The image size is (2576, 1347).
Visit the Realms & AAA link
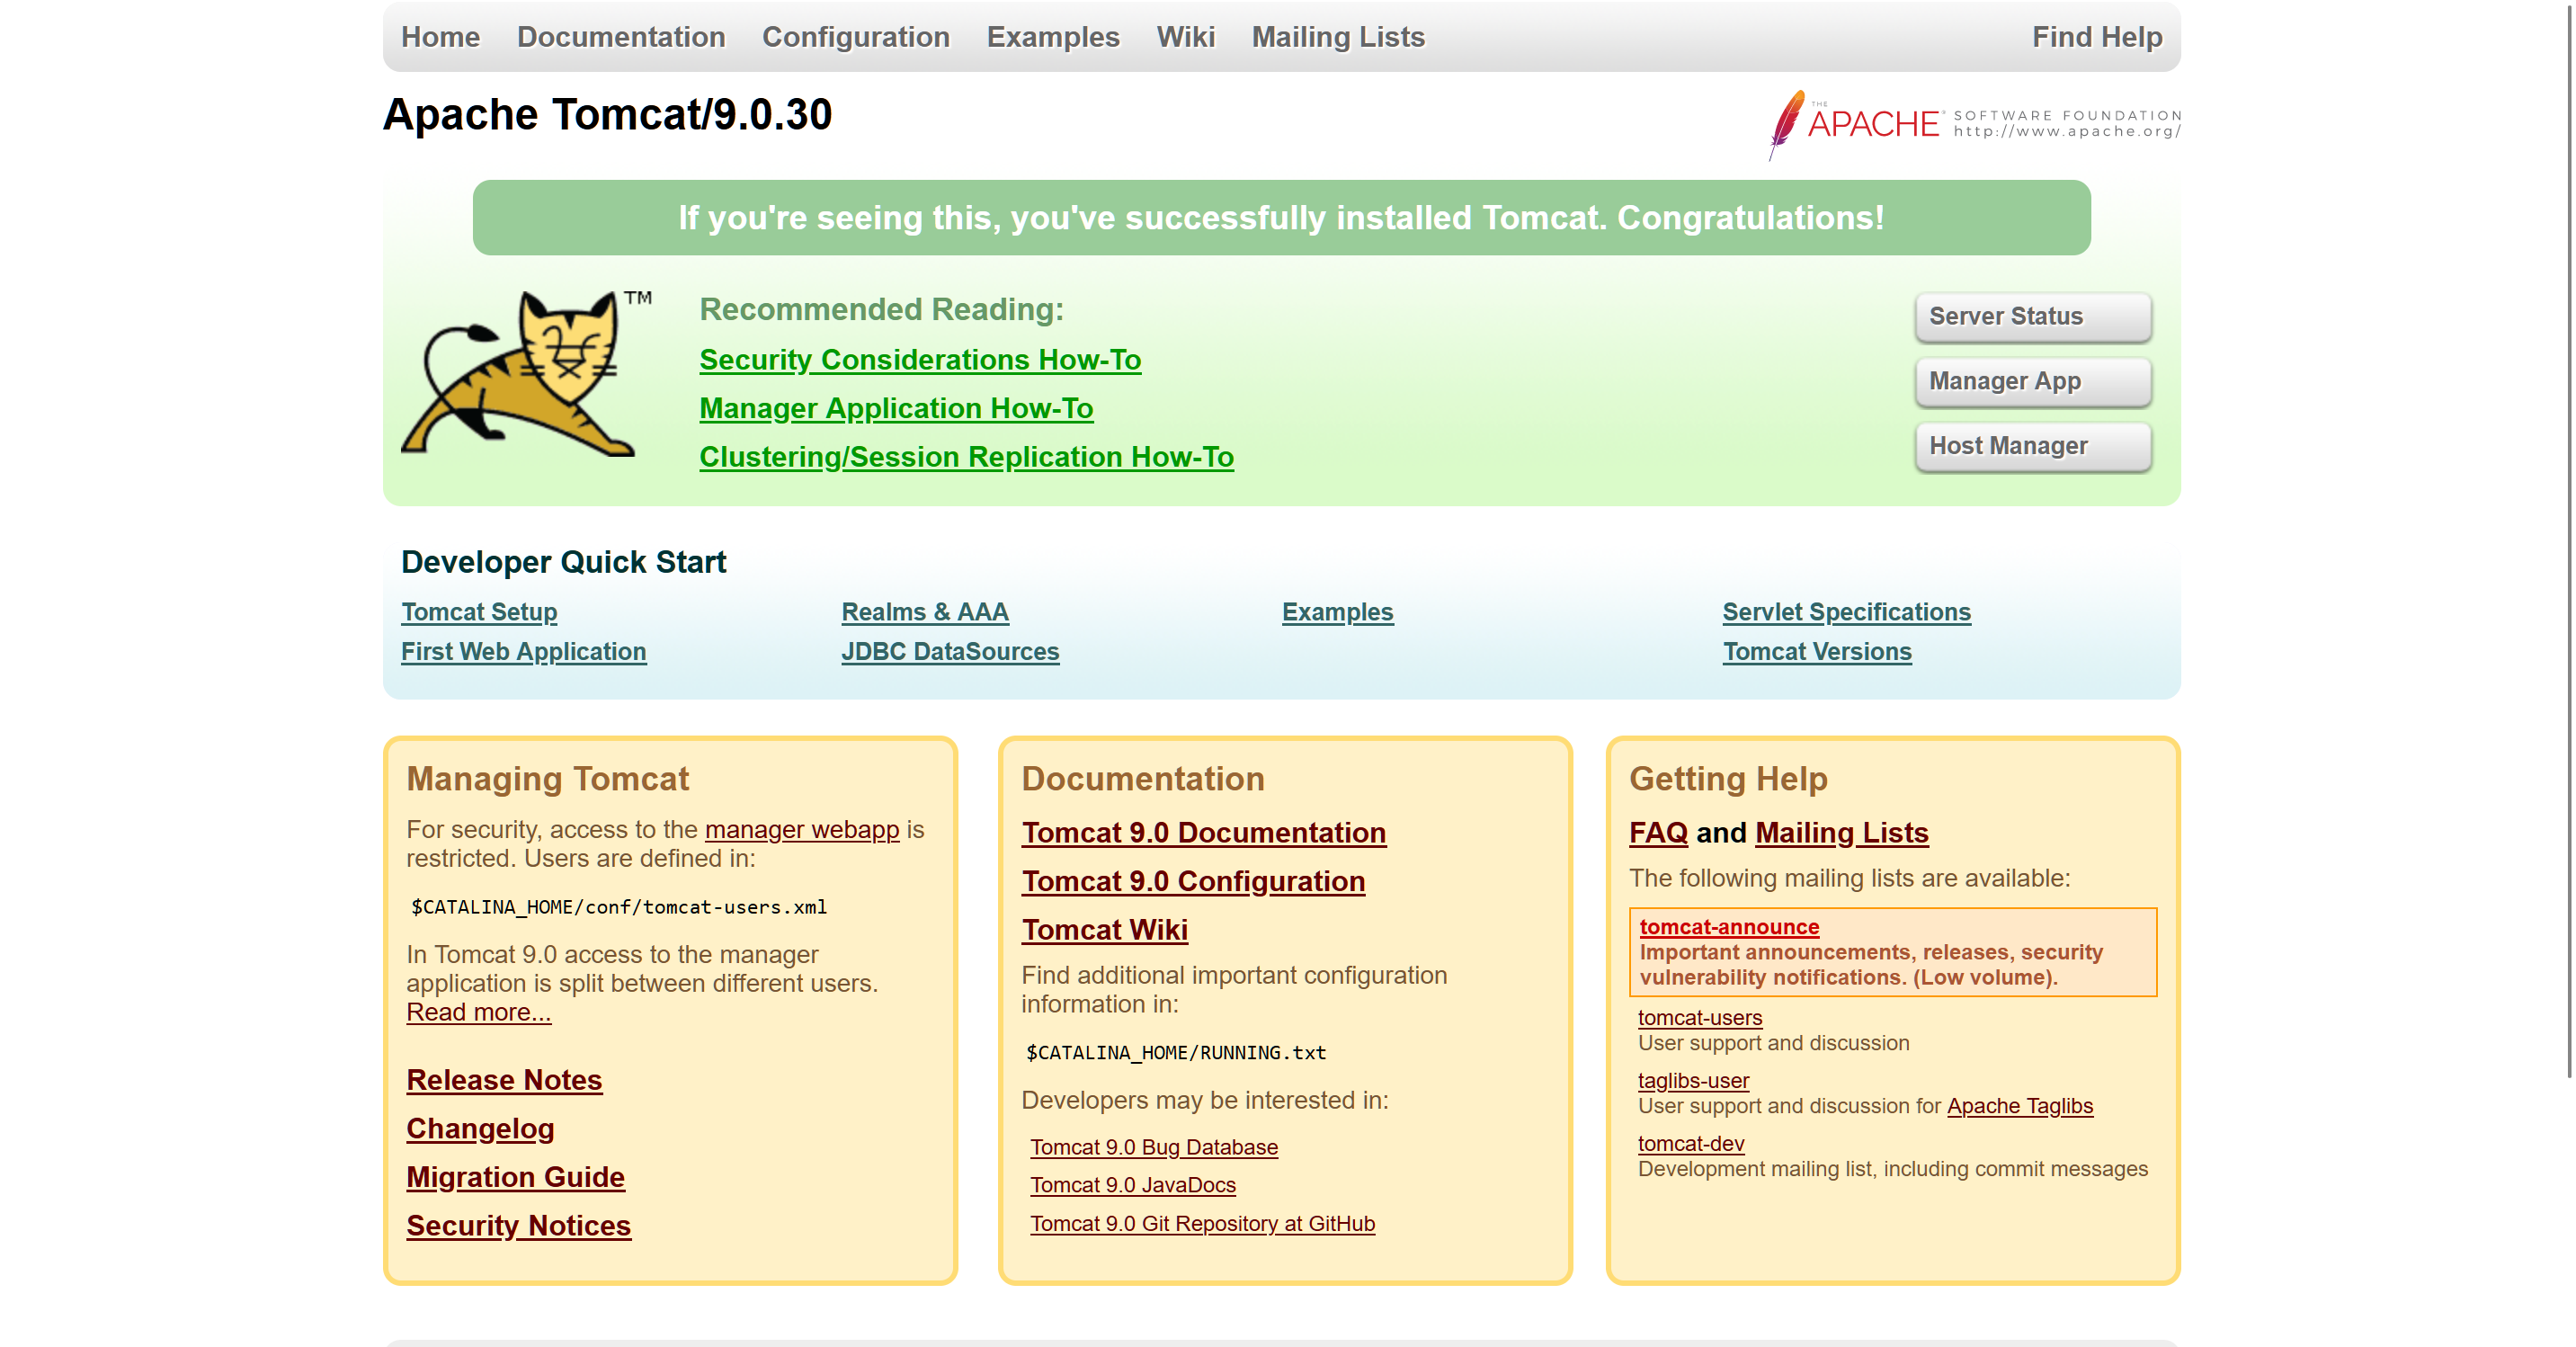click(925, 612)
